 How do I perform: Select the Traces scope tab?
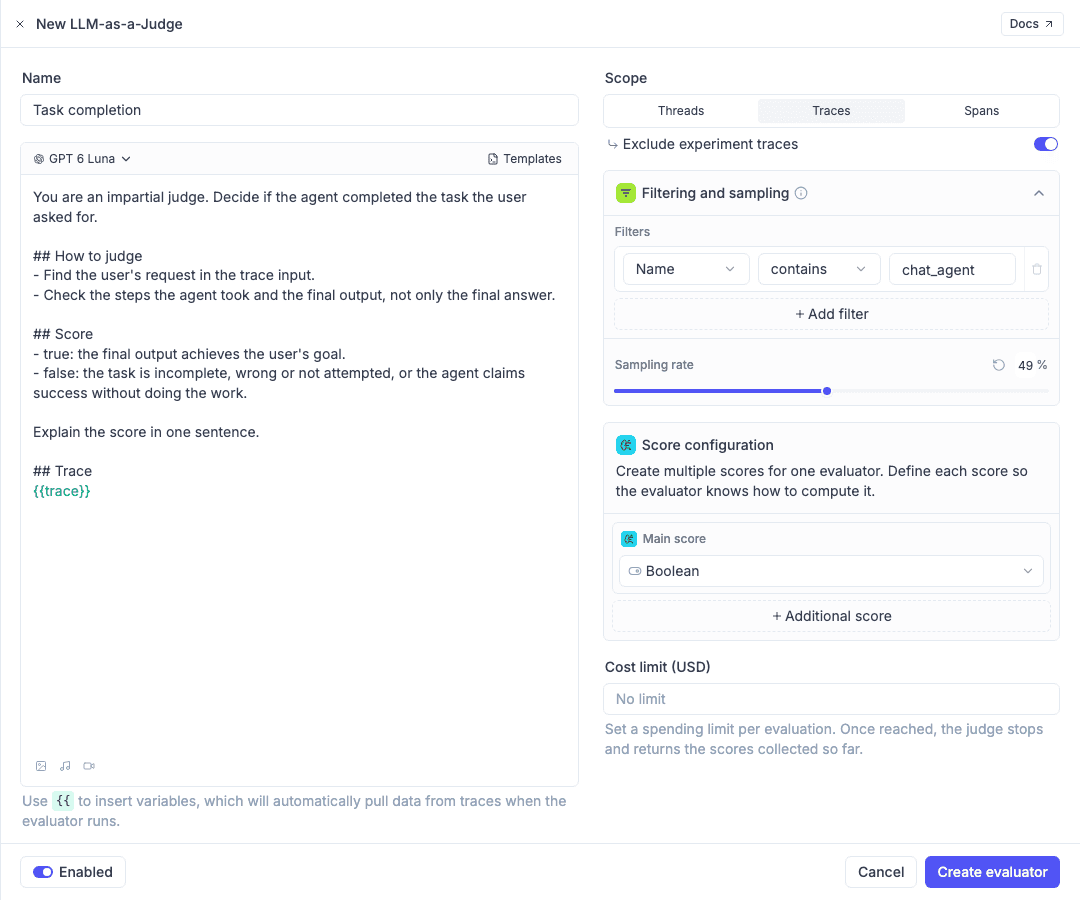(x=831, y=111)
